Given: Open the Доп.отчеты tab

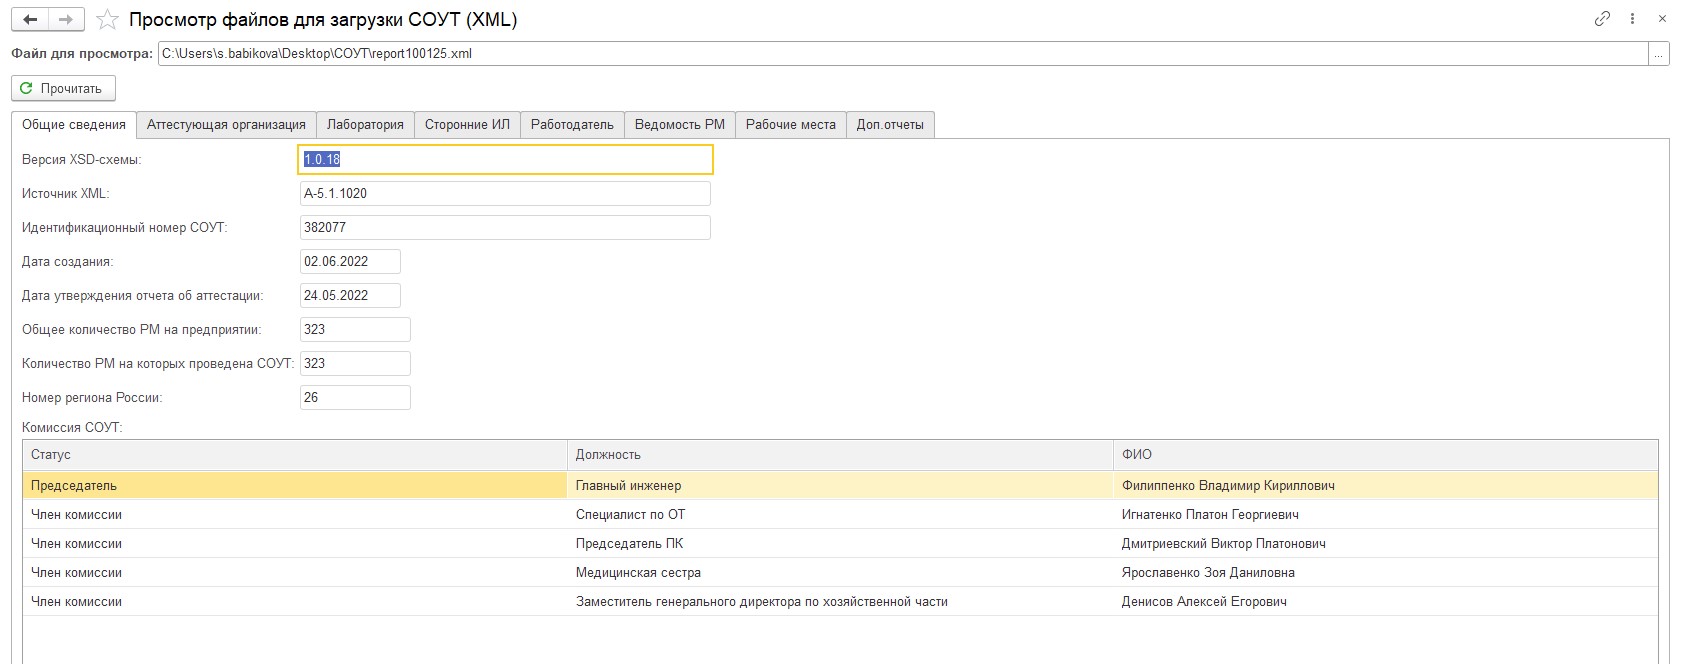Looking at the screenshot, I should 890,125.
